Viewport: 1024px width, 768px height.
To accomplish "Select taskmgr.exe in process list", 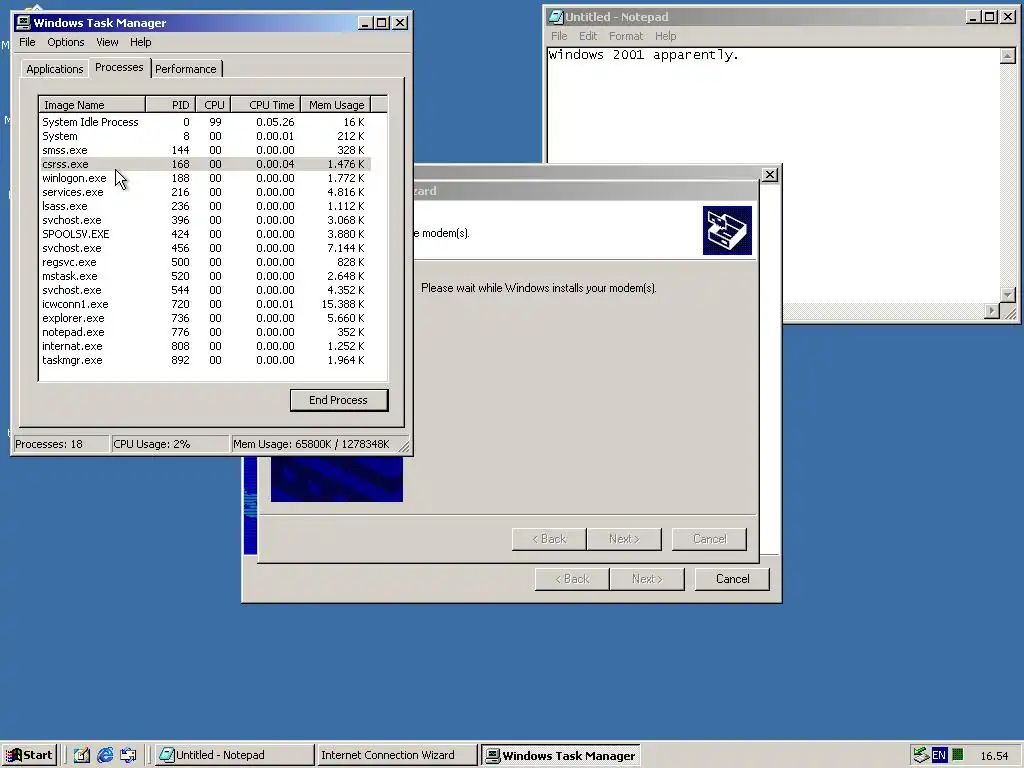I will tap(205, 360).
